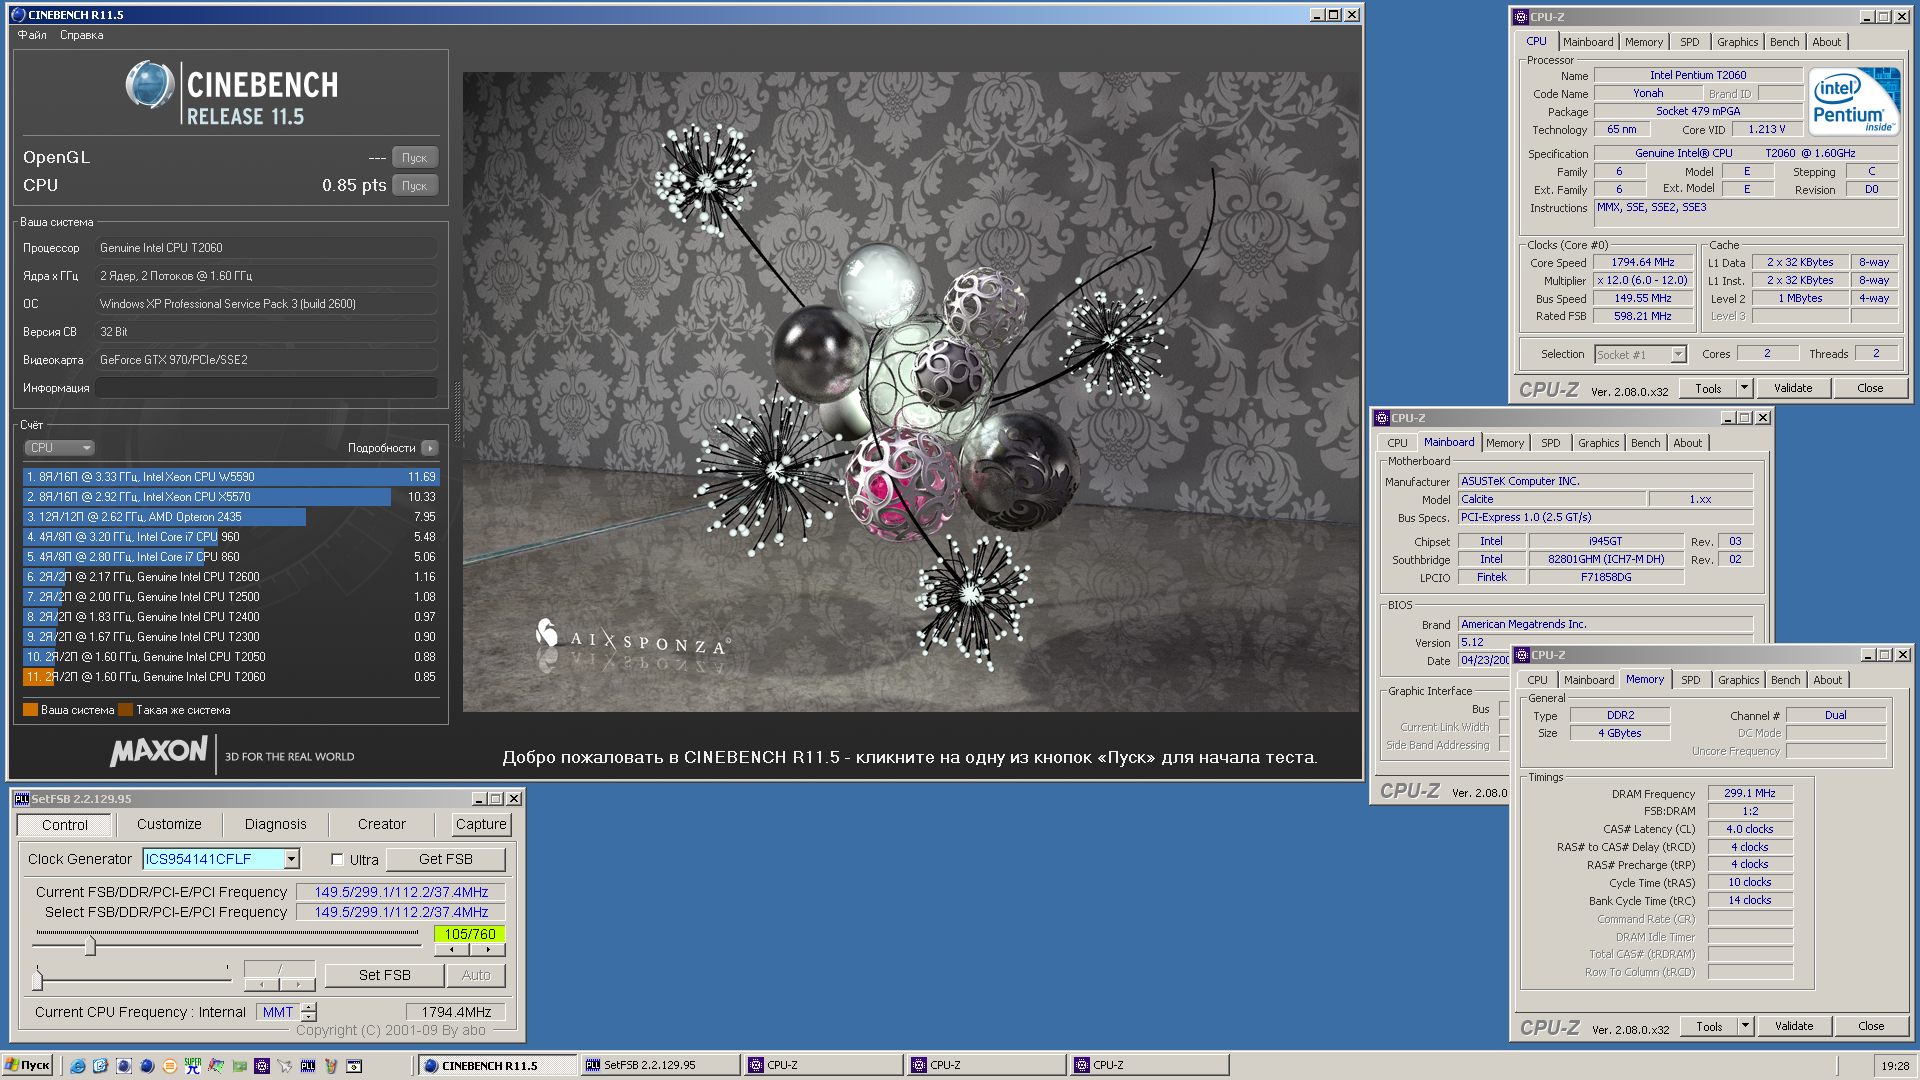Screen dimensions: 1920x1080
Task: Switch to SetFSB from the taskbar
Action: coord(660,1066)
